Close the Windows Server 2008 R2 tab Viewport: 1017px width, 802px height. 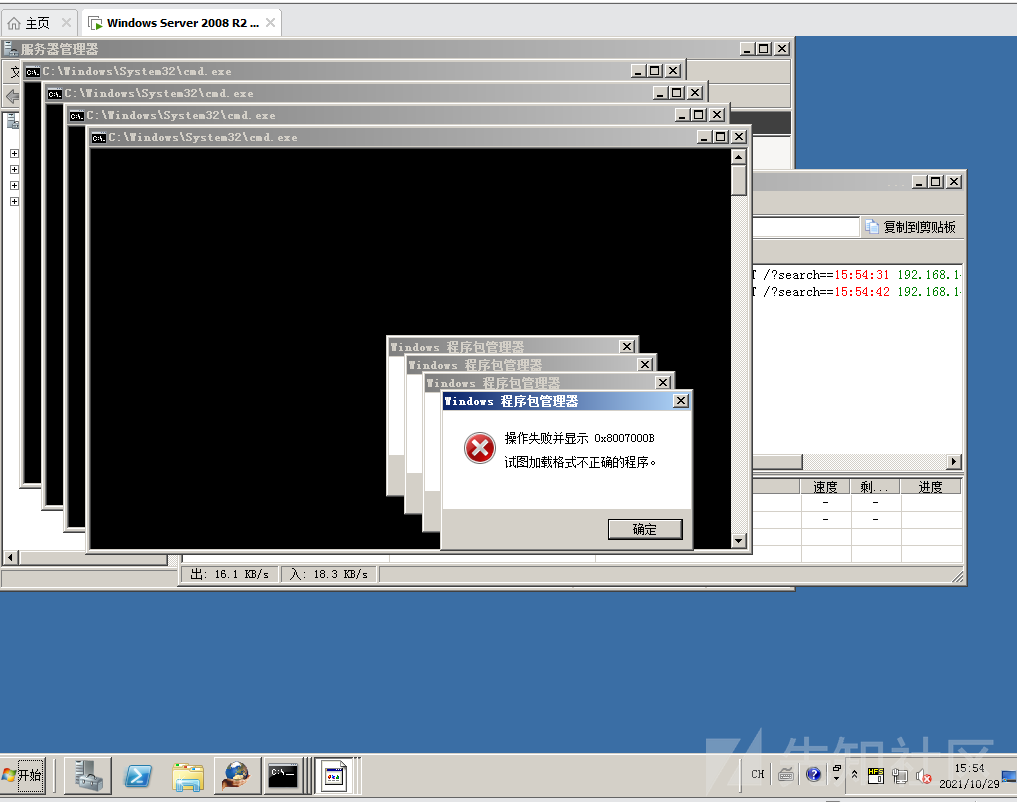[x=270, y=23]
